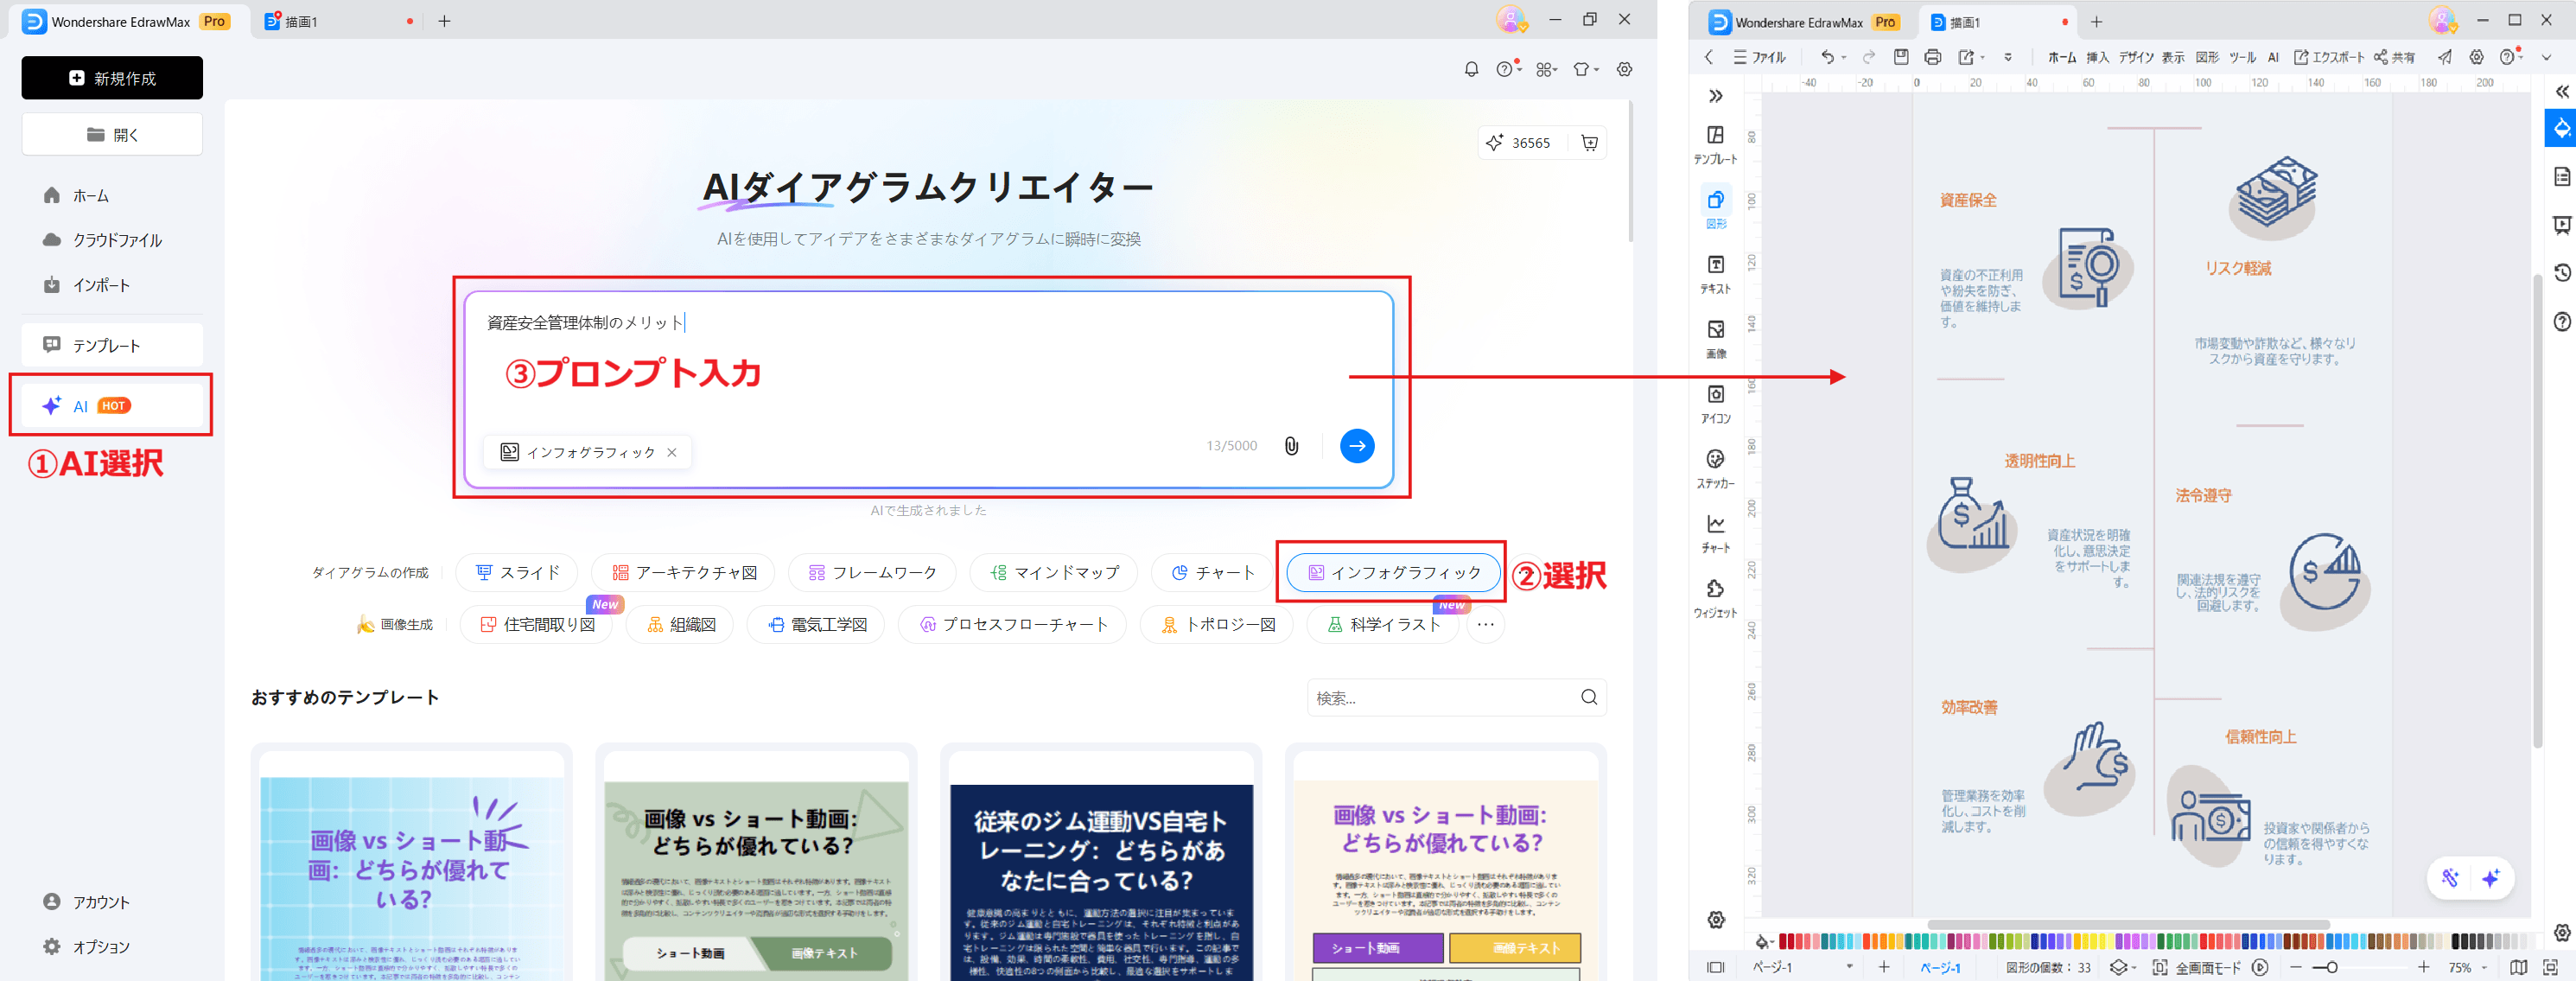The image size is (2576, 981).
Task: Click the 新規作成 new creation button
Action: tap(111, 77)
